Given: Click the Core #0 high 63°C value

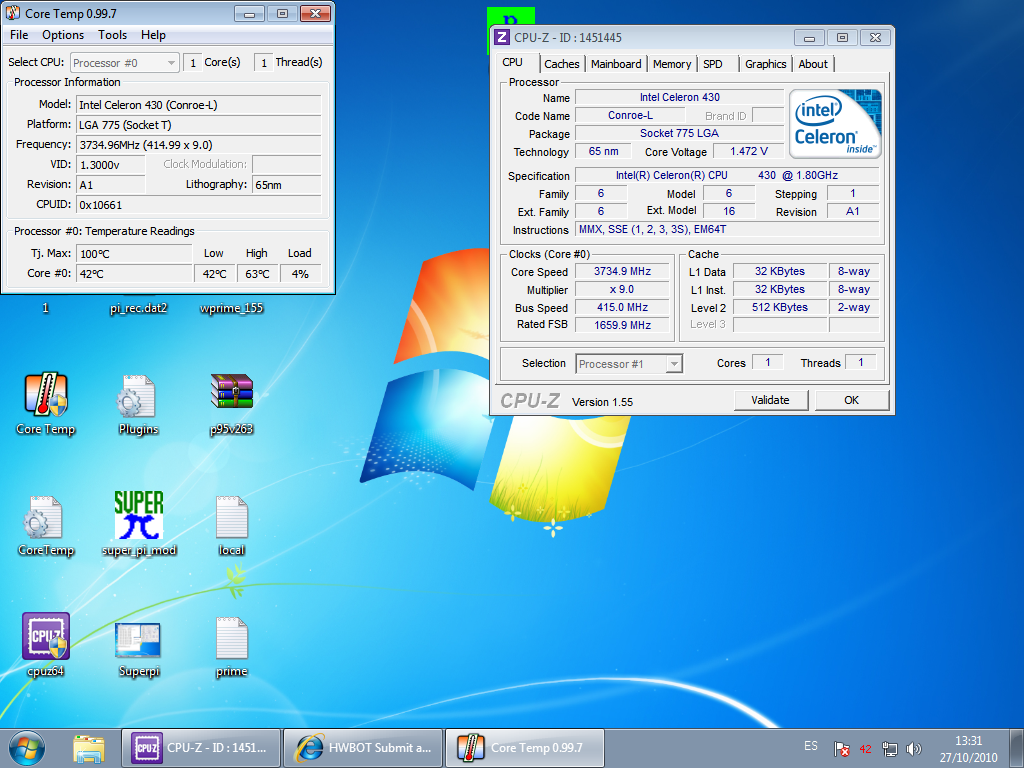Looking at the screenshot, I should 257,274.
